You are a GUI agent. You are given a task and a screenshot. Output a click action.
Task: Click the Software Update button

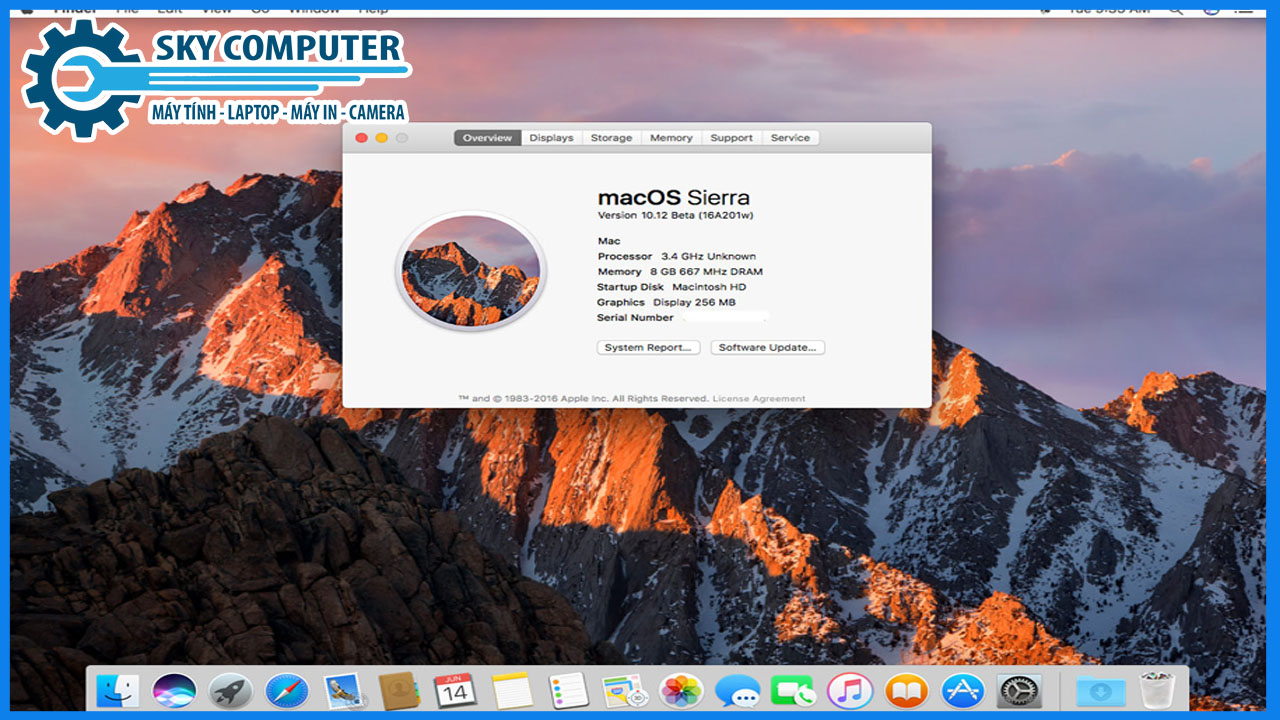click(767, 348)
